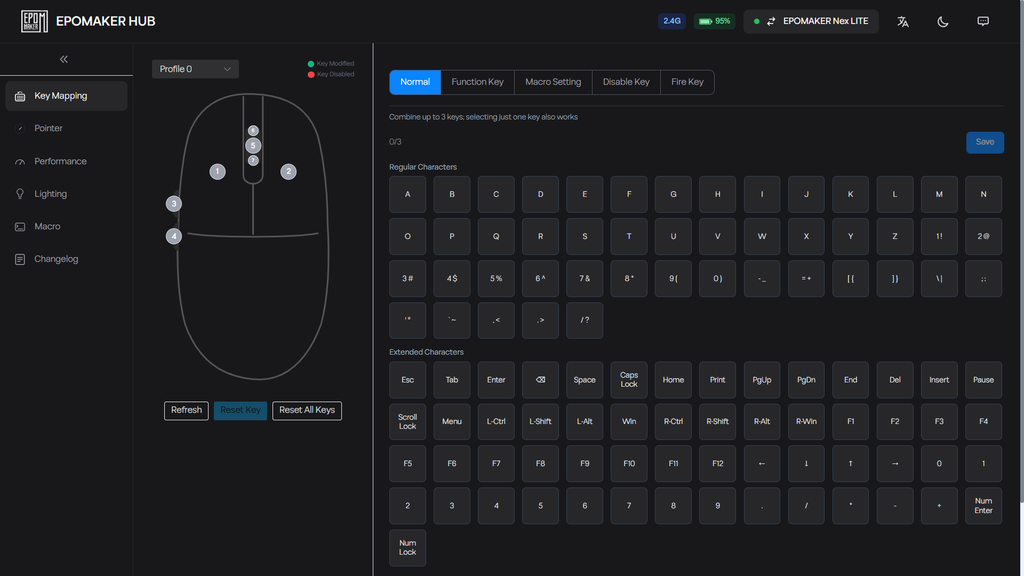Select the Caps Lock key
The image size is (1024, 576).
(x=629, y=380)
